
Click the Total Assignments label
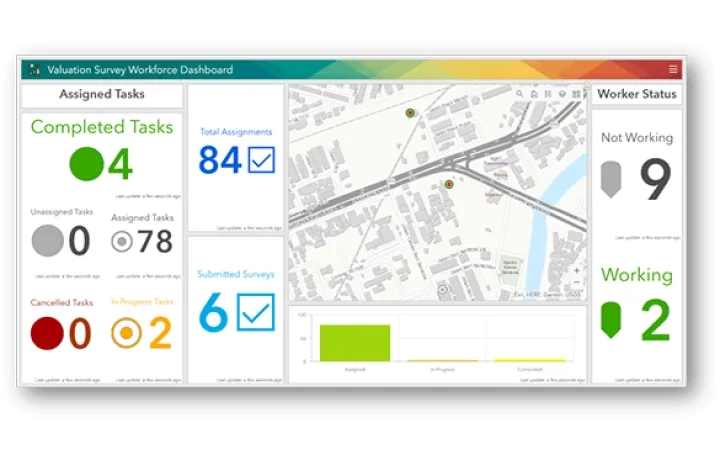(x=236, y=132)
